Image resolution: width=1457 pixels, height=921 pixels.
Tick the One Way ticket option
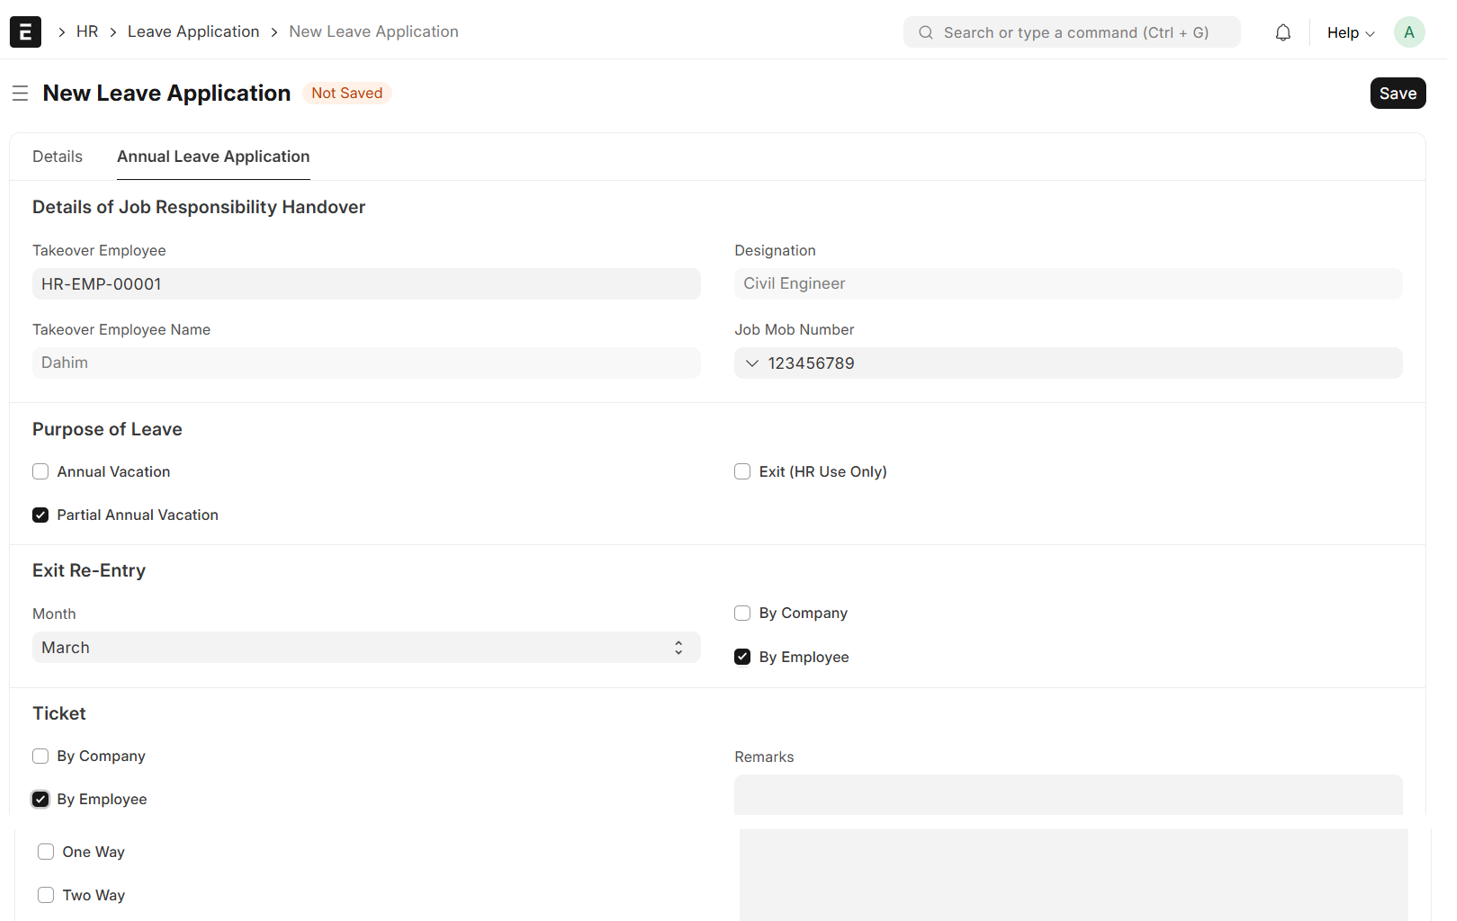point(46,852)
